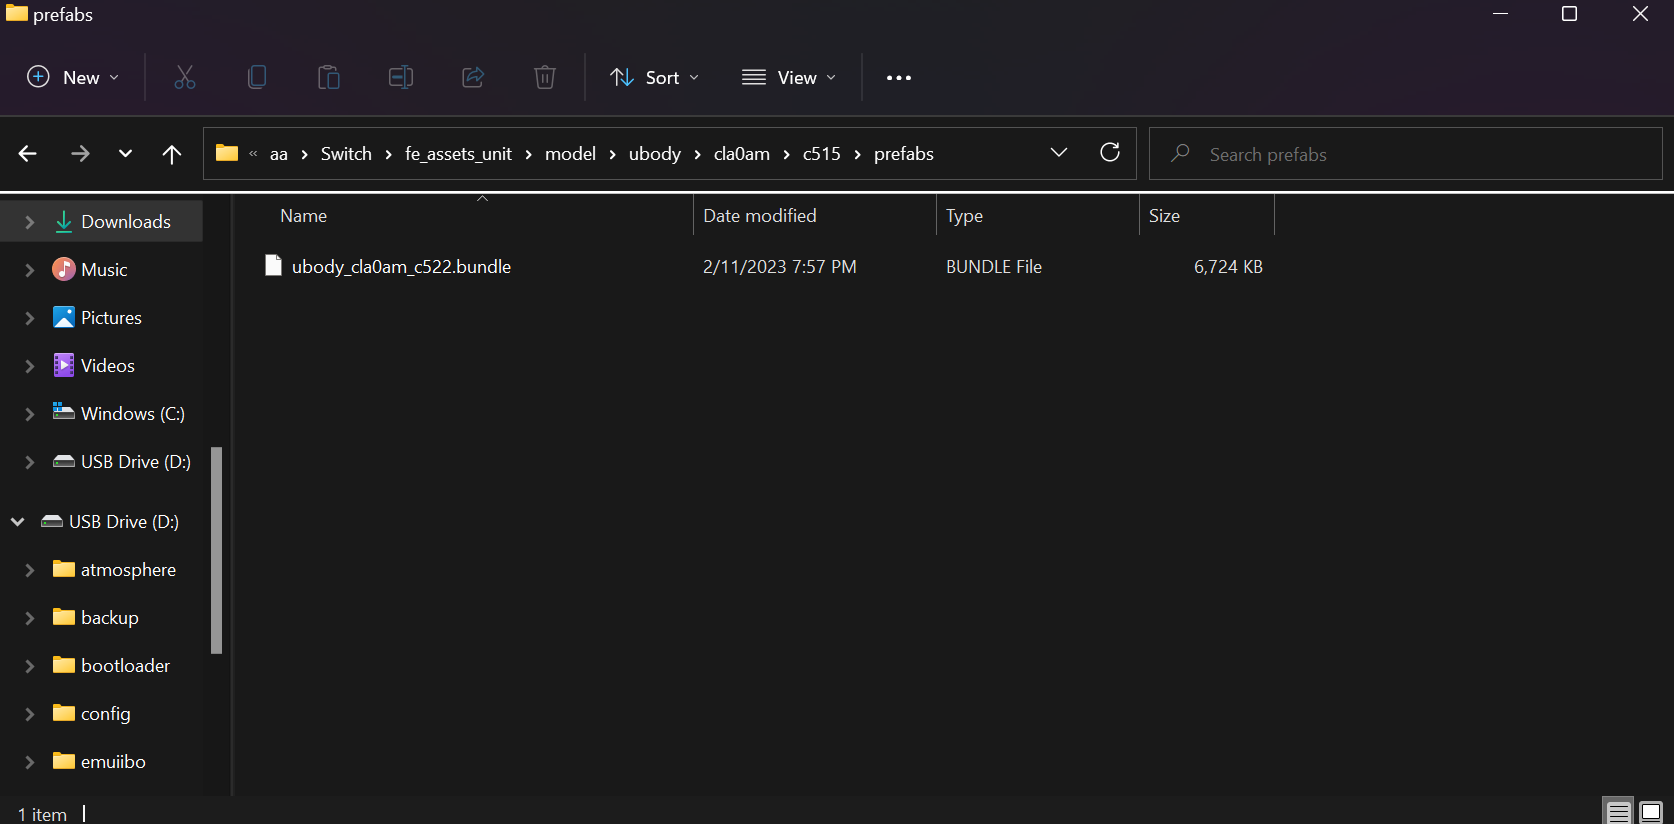Open the Sort dropdown menu
The height and width of the screenshot is (824, 1674).
click(655, 77)
